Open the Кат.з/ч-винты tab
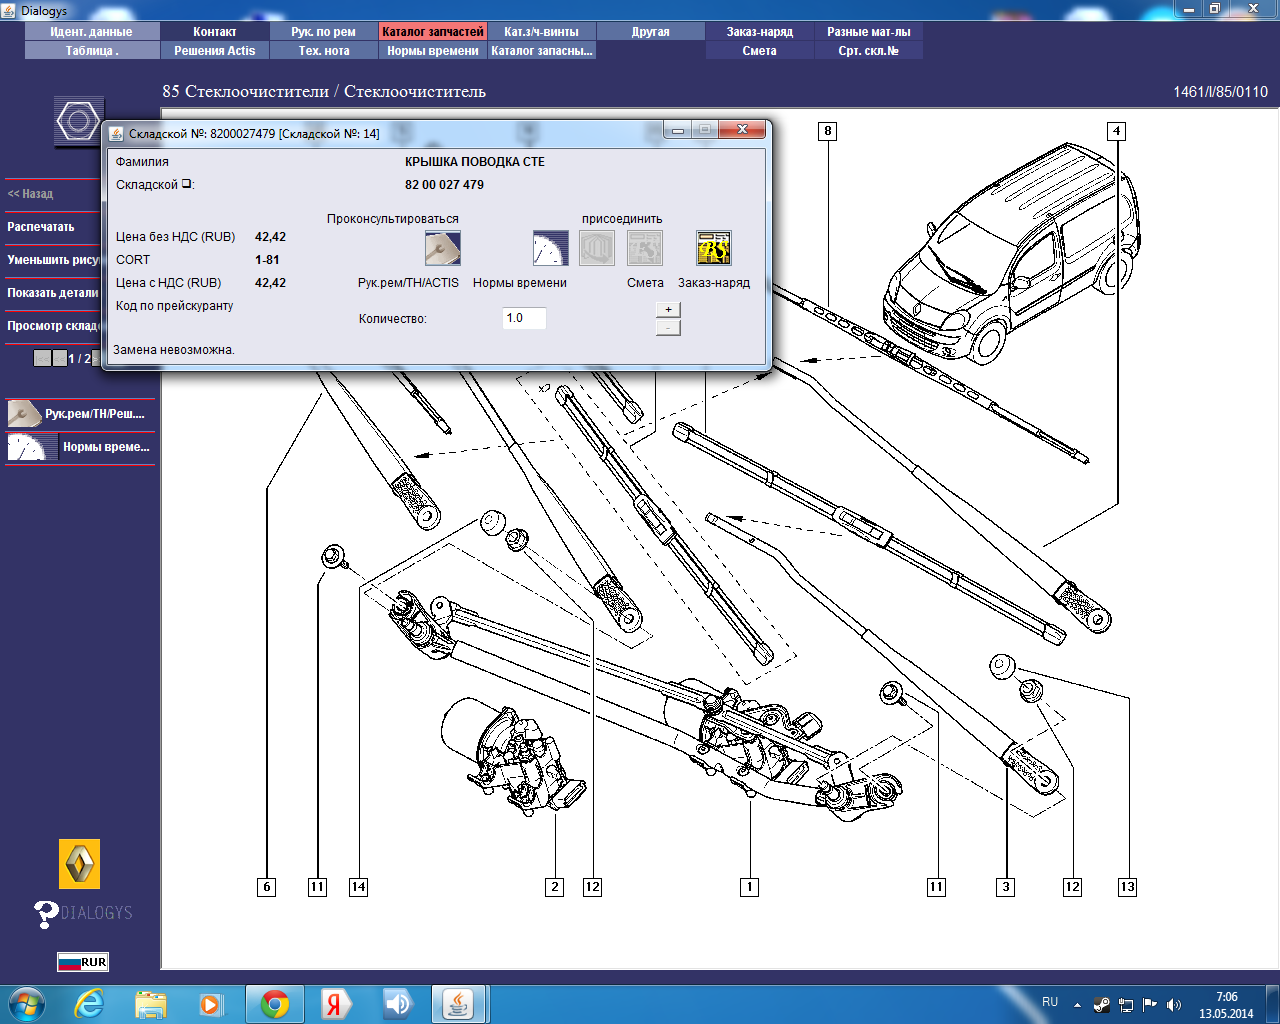The width and height of the screenshot is (1280, 1024). pyautogui.click(x=542, y=32)
